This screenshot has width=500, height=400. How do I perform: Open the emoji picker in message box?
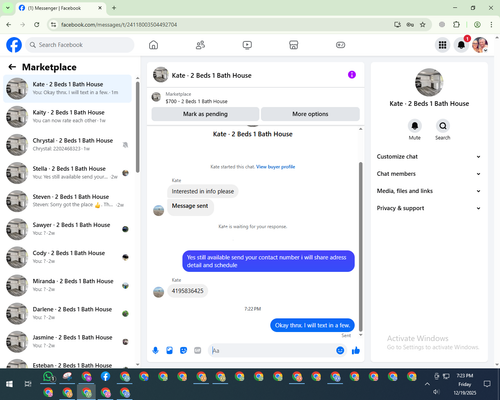point(340,350)
